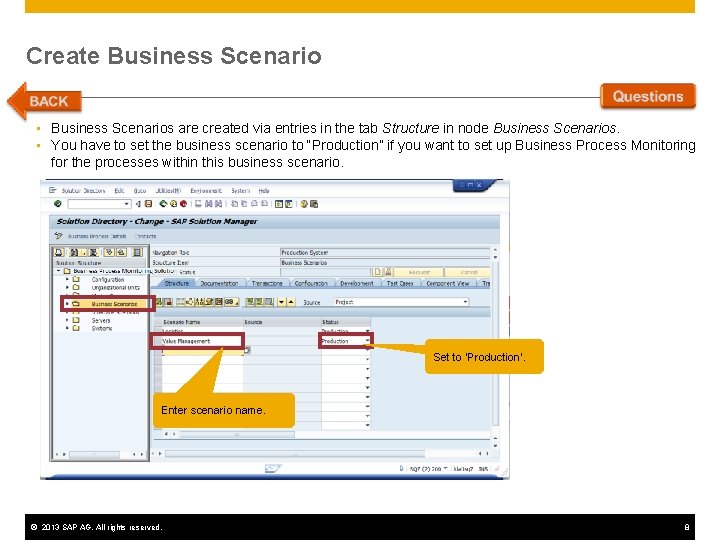Click the green Back arrow icon
The width and height of the screenshot is (720, 540).
click(x=163, y=204)
